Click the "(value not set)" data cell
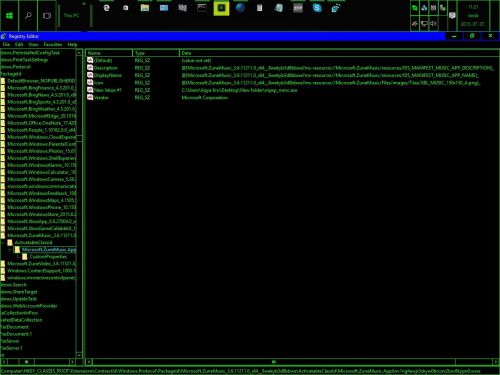The height and width of the screenshot is (375, 500). click(196, 61)
